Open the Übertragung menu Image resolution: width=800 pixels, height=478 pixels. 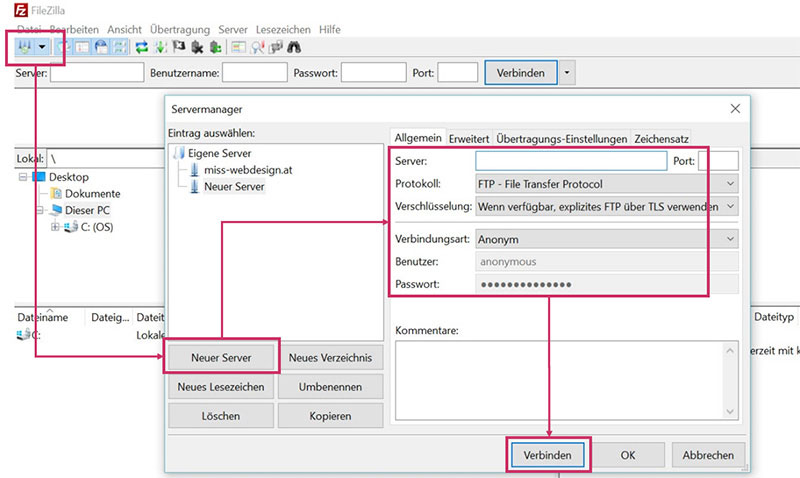point(180,30)
